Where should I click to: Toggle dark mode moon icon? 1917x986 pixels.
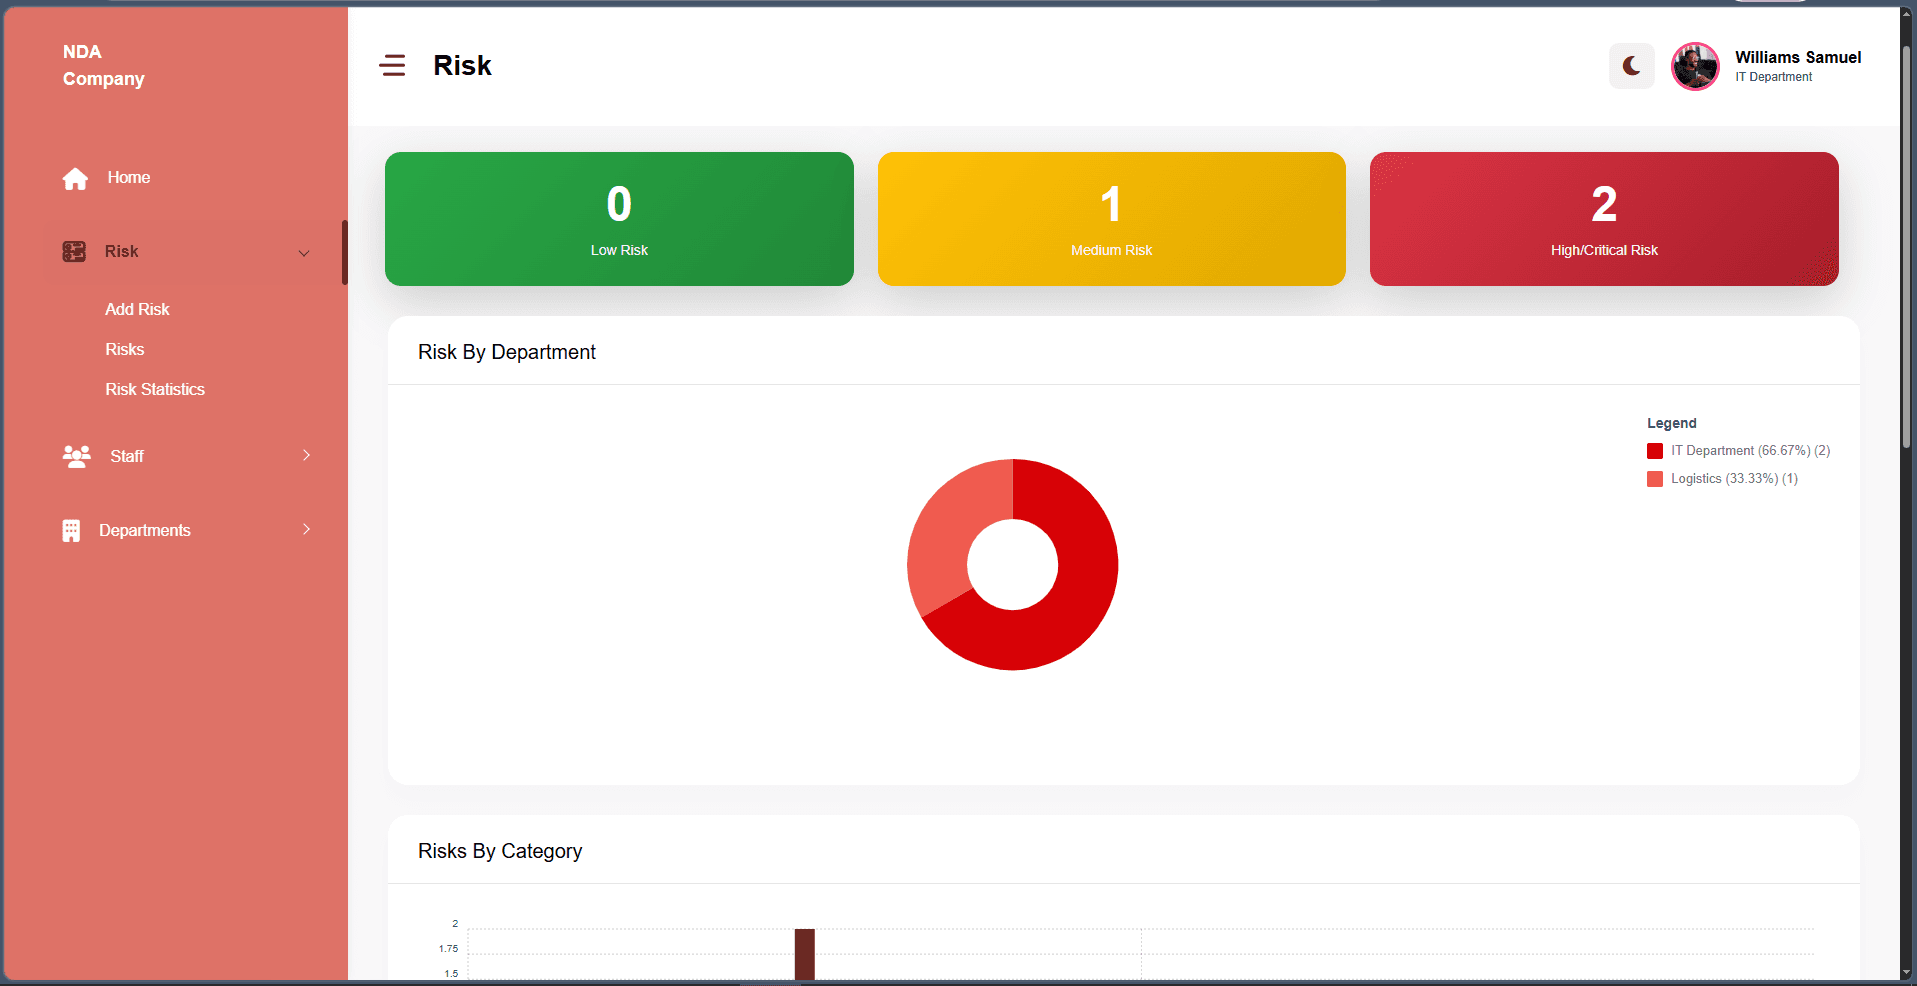(1631, 66)
